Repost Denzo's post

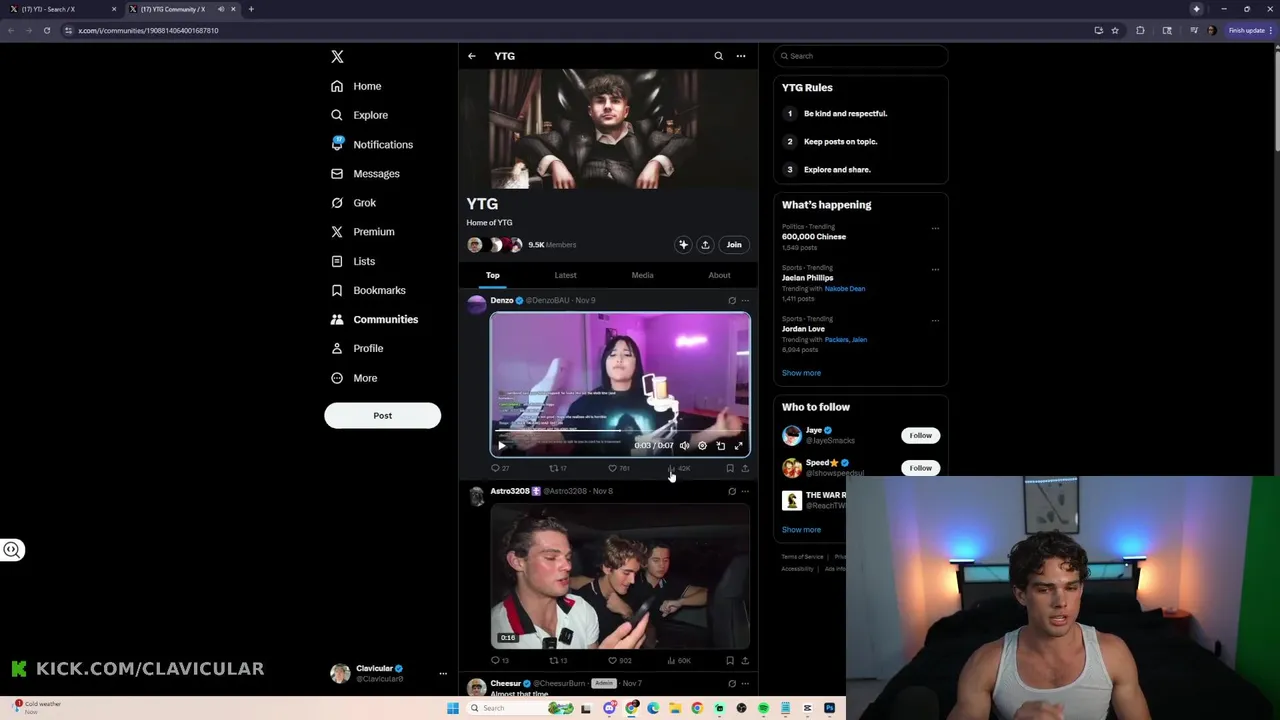[x=558, y=468]
